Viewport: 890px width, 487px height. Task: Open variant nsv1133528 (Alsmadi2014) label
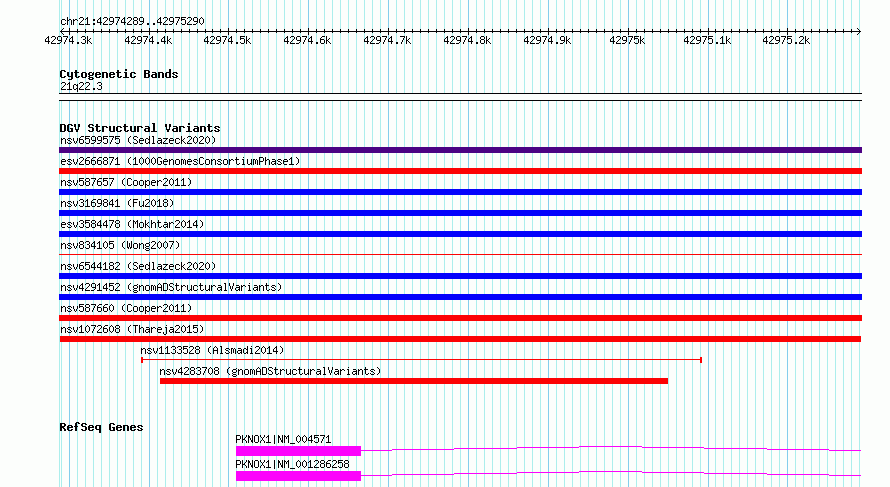[212, 350]
